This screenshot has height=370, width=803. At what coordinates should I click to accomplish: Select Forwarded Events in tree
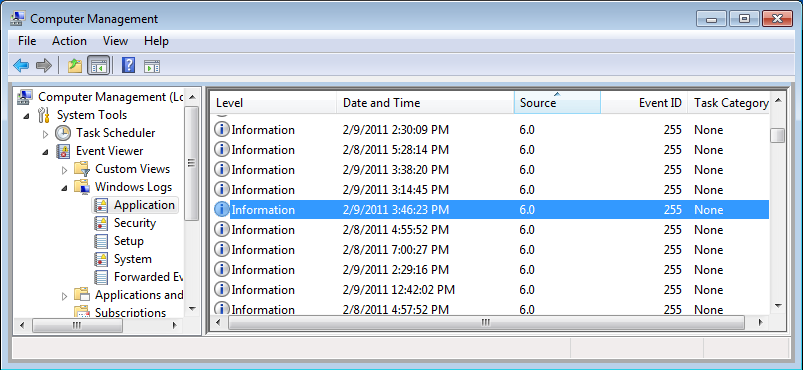coord(148,277)
